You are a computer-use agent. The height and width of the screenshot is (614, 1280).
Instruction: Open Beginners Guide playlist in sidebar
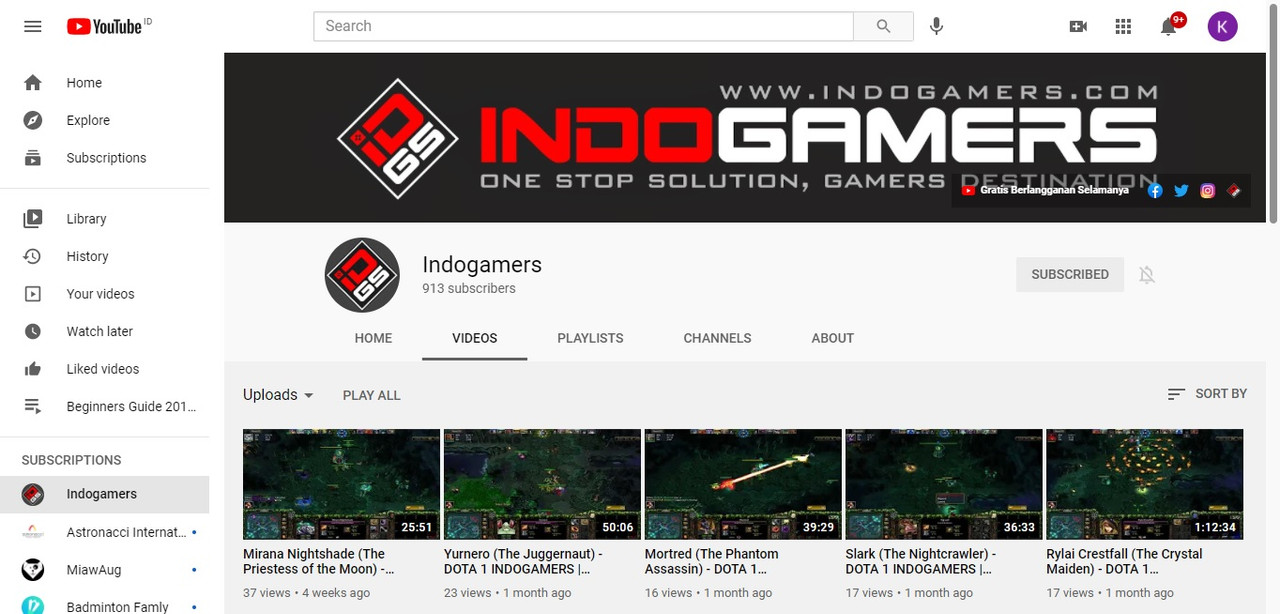pos(104,406)
